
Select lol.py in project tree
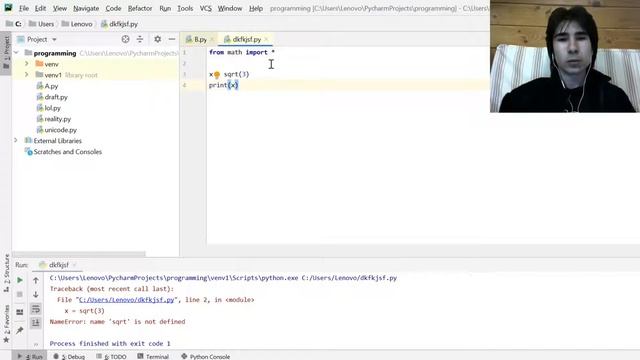48,108
